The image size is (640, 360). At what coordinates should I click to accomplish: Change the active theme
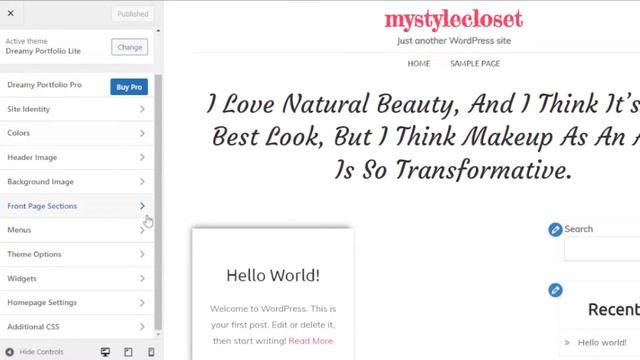pos(129,47)
